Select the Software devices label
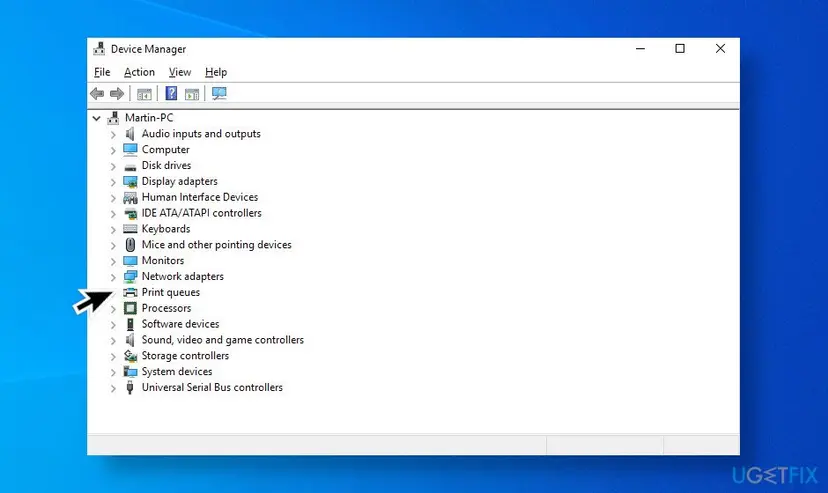The height and width of the screenshot is (493, 828). [x=180, y=324]
